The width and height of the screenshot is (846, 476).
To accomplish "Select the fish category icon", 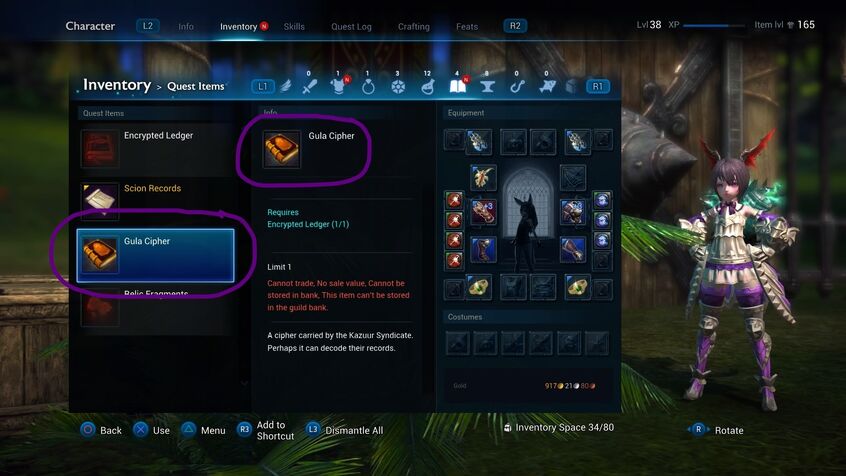I will point(547,86).
